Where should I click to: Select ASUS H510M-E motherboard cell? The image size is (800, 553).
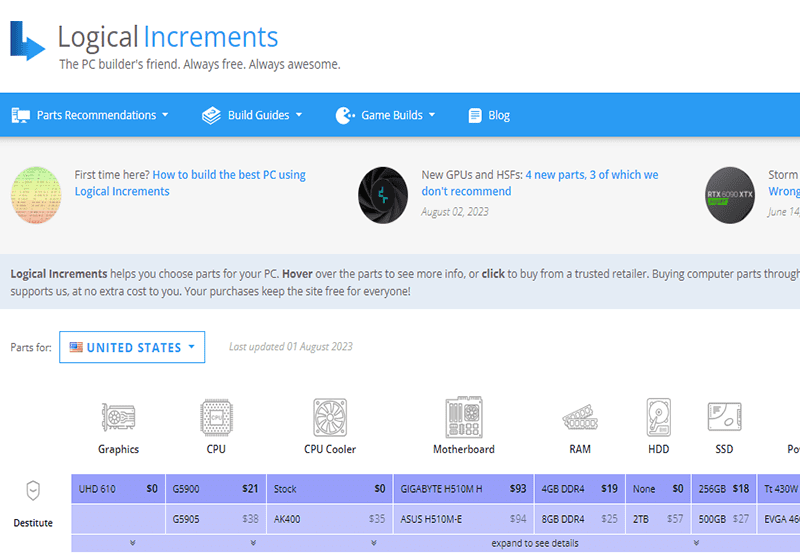(x=463, y=519)
